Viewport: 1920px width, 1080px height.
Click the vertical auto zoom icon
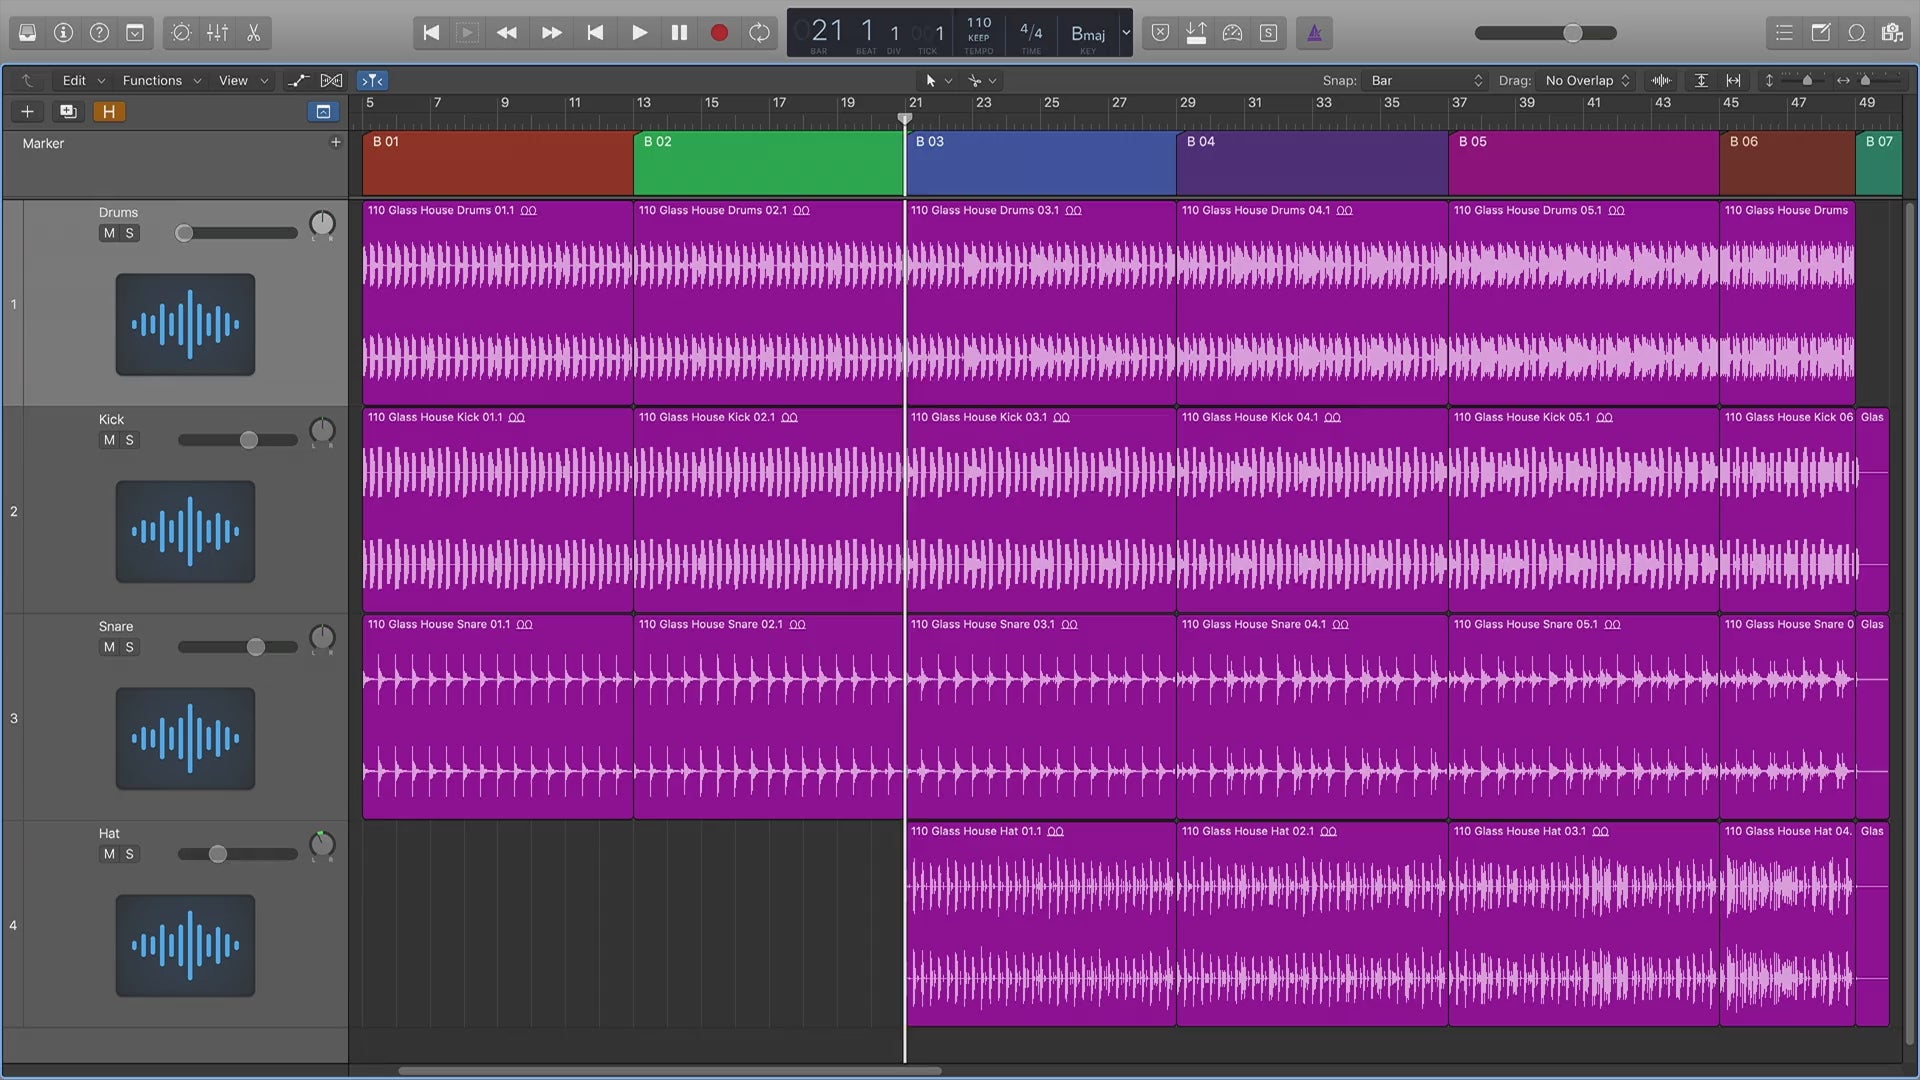pos(1701,80)
